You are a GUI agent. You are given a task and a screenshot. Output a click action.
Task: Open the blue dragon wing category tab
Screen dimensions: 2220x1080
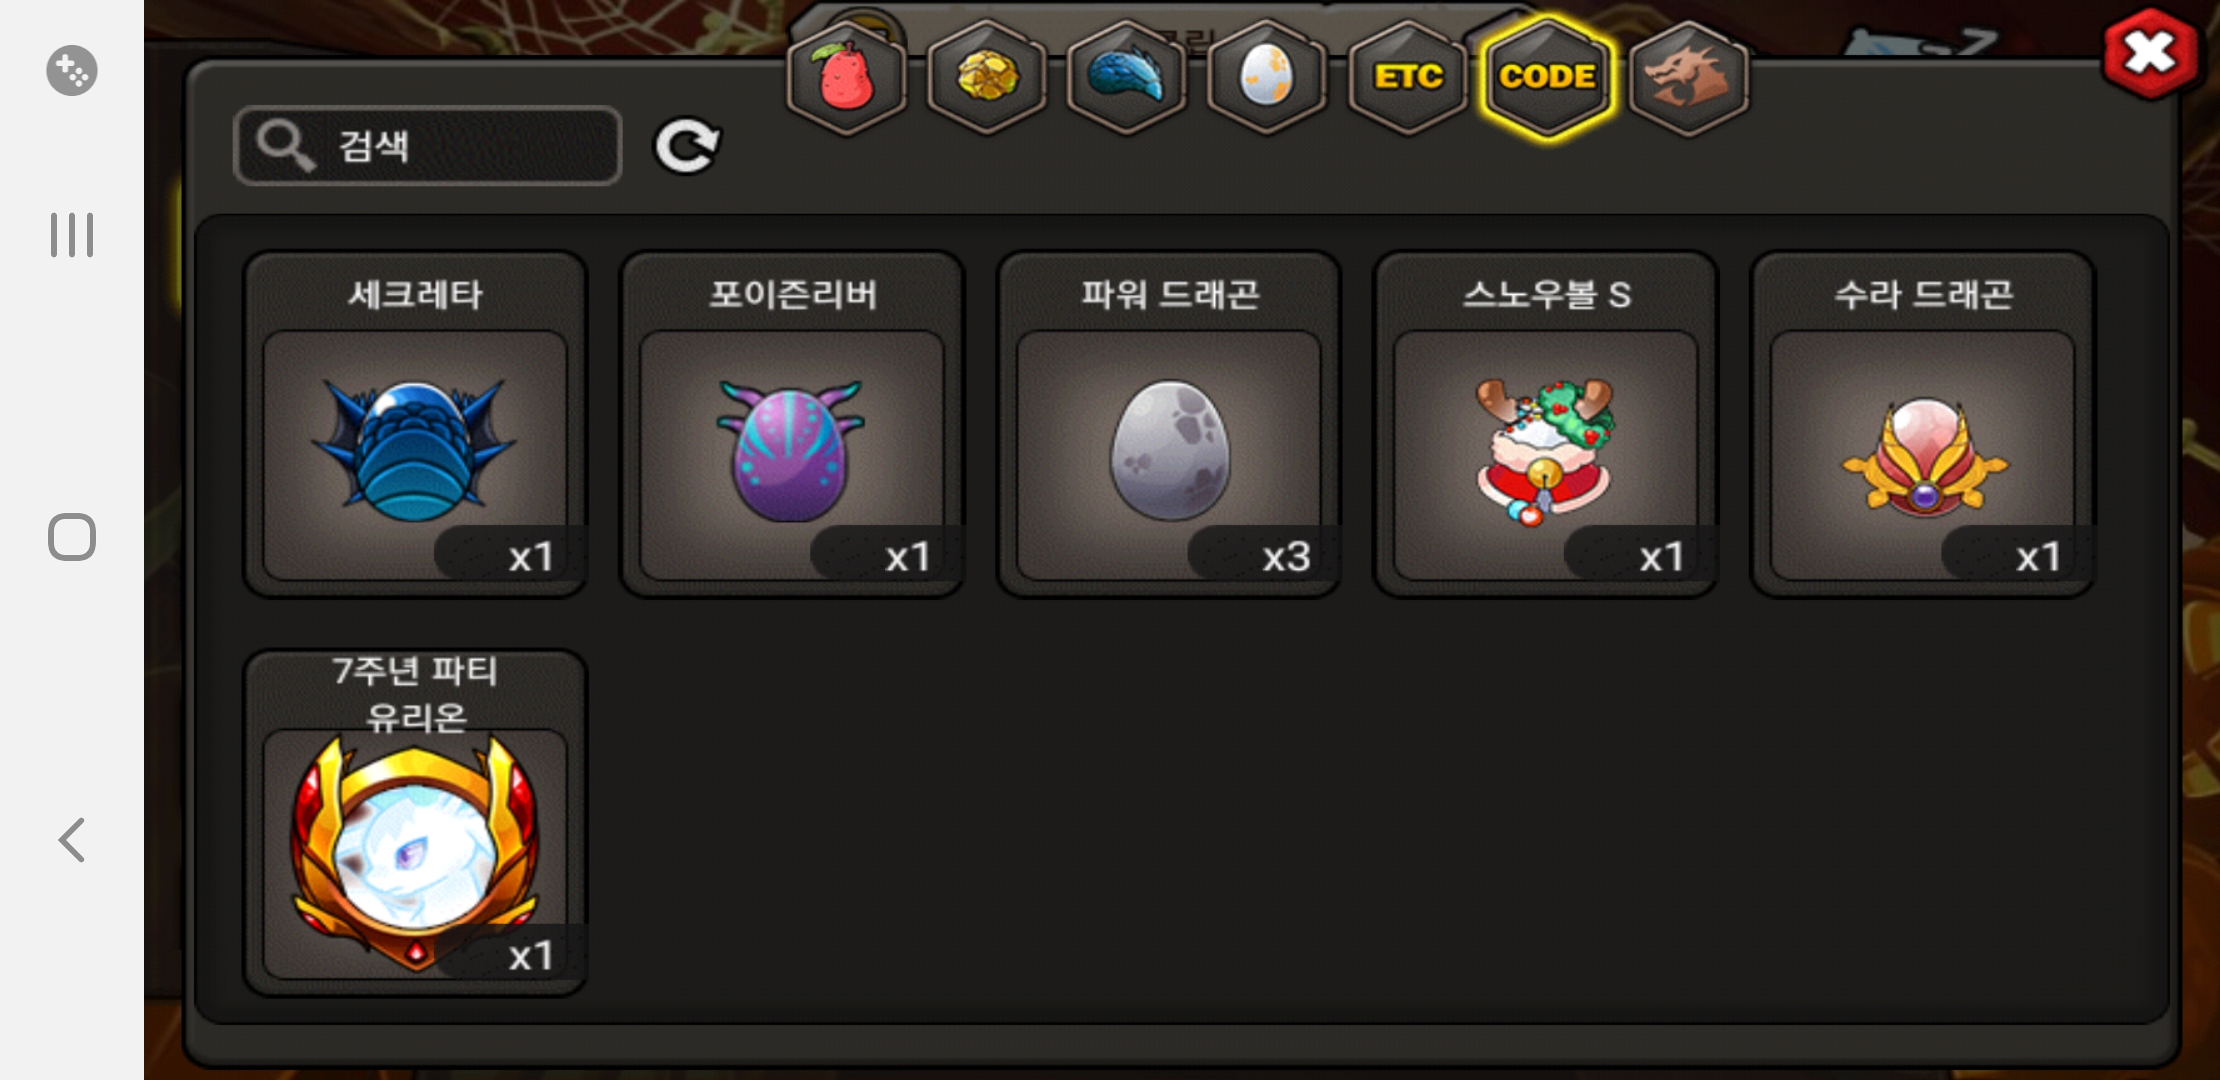tap(1127, 77)
